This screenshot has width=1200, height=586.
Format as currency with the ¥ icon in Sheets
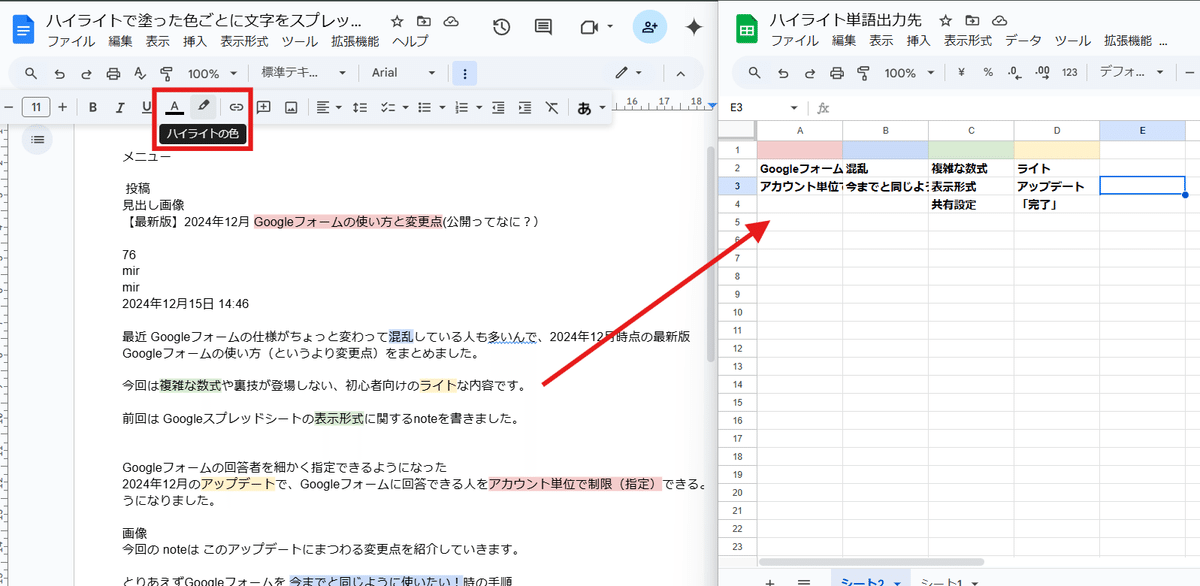[961, 73]
